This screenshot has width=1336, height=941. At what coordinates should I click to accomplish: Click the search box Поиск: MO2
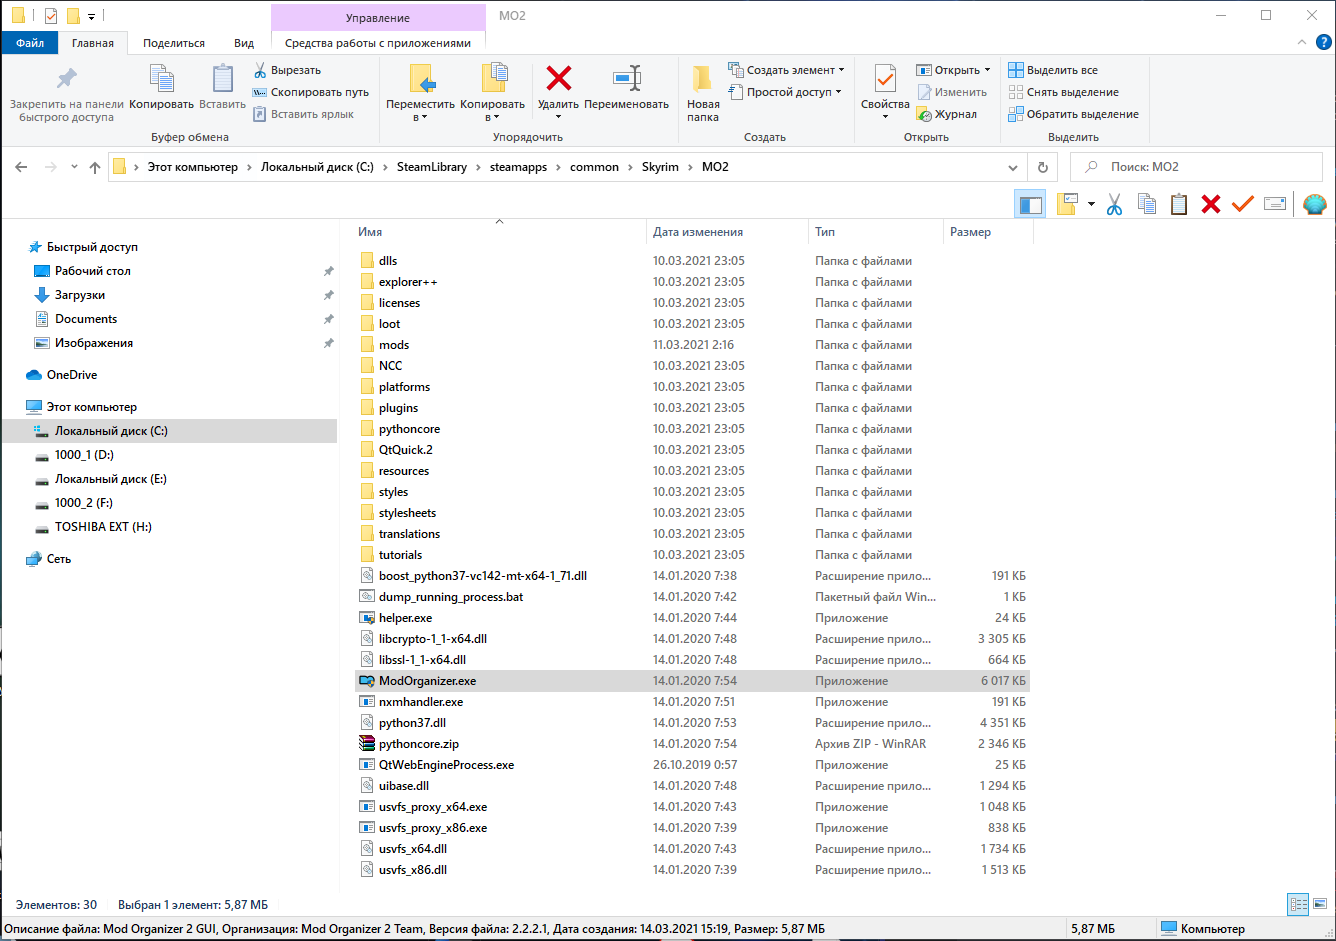point(1197,167)
